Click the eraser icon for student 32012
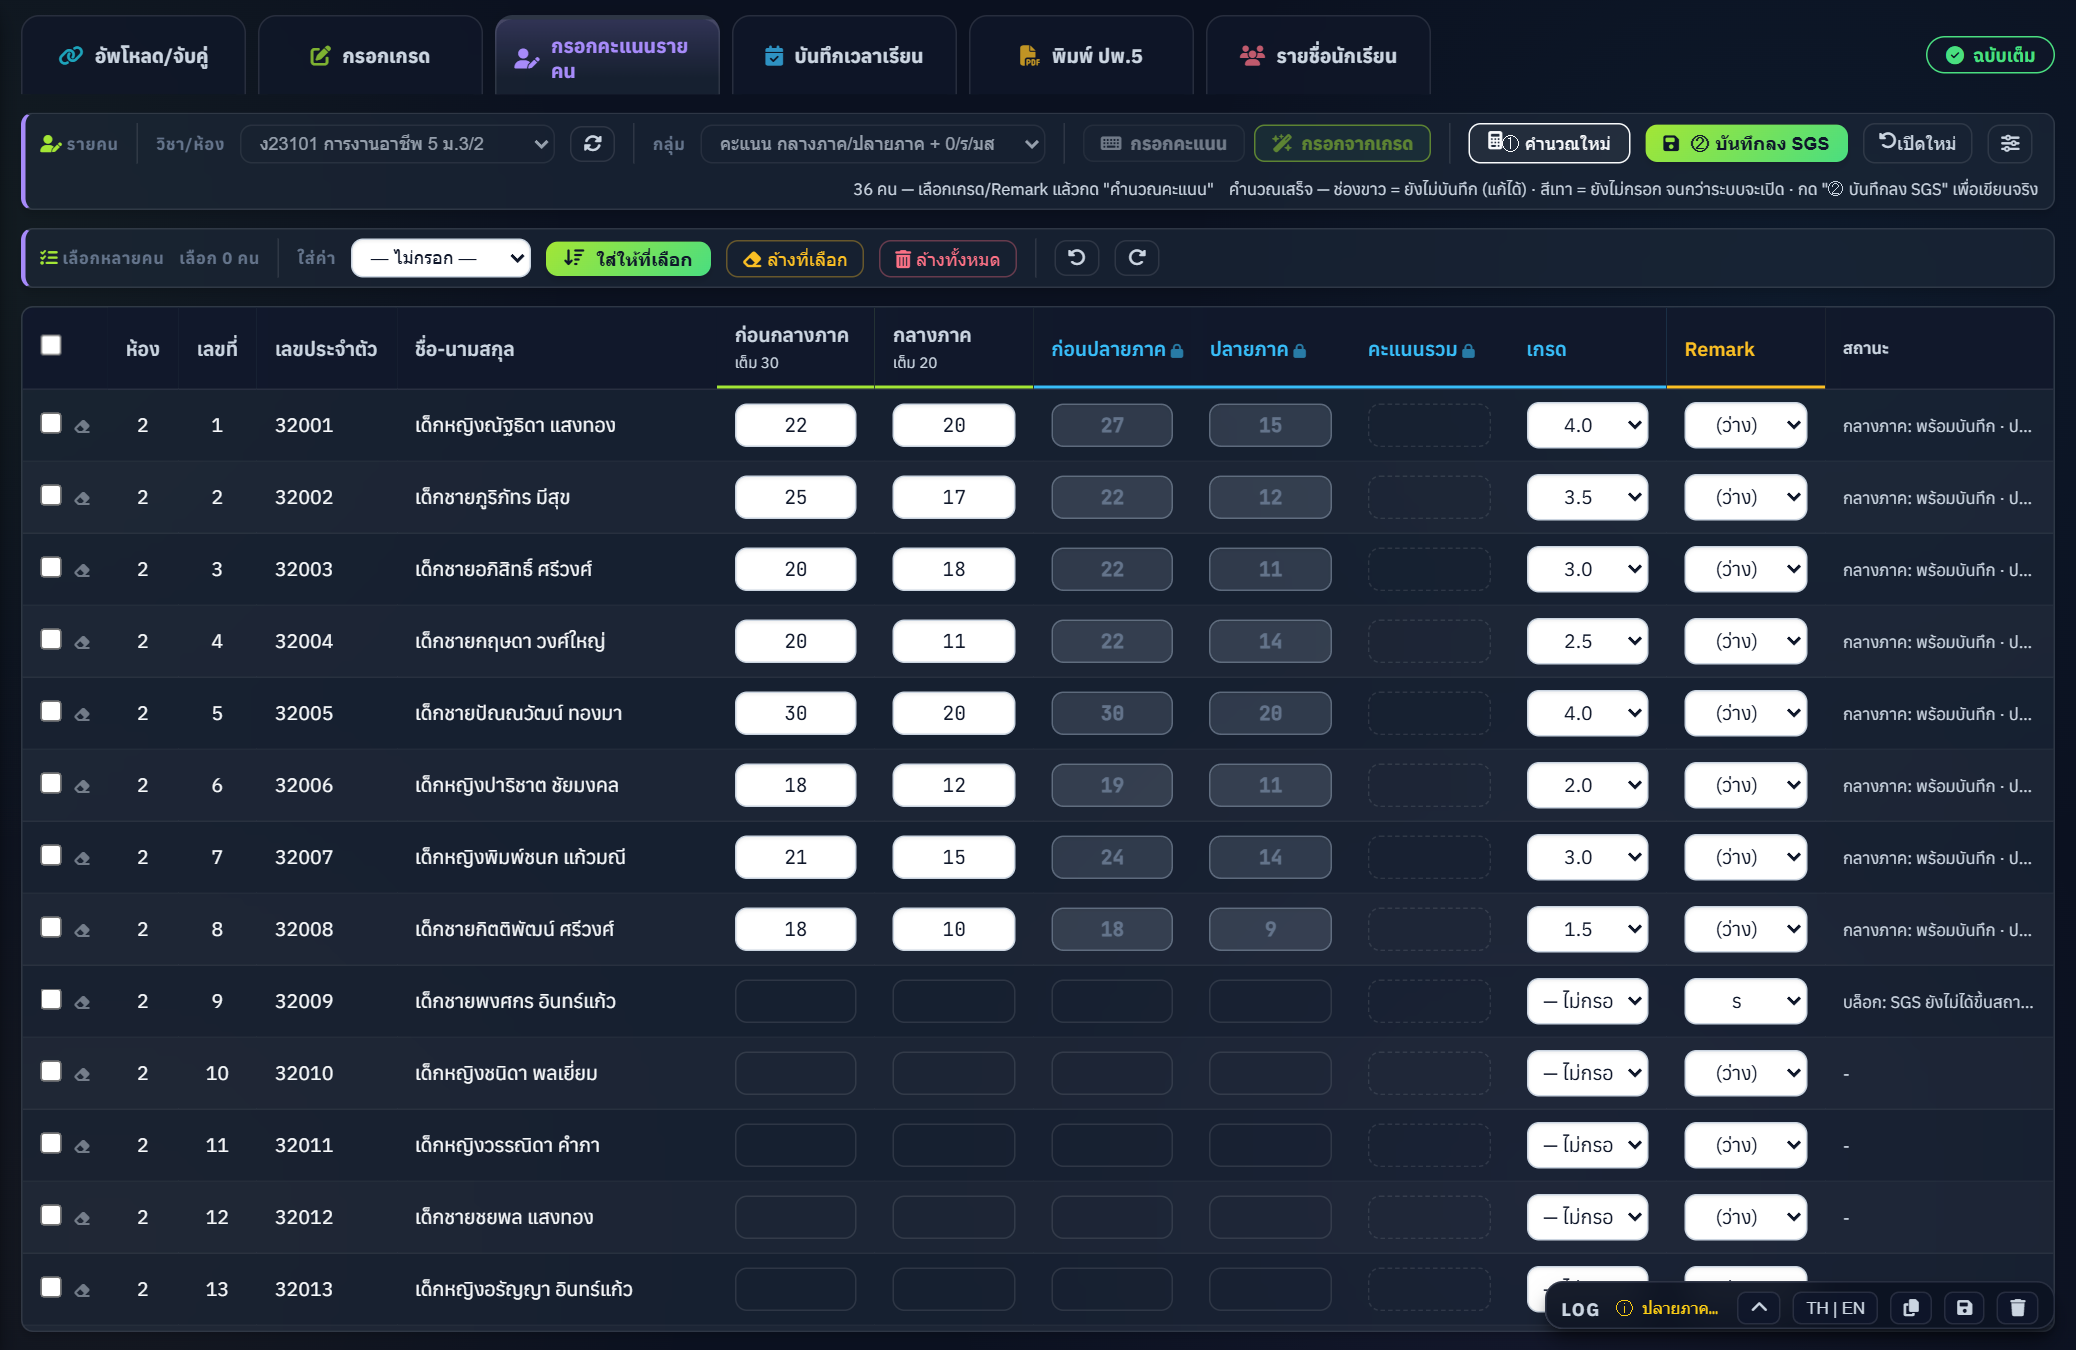The width and height of the screenshot is (2076, 1350). click(x=83, y=1218)
